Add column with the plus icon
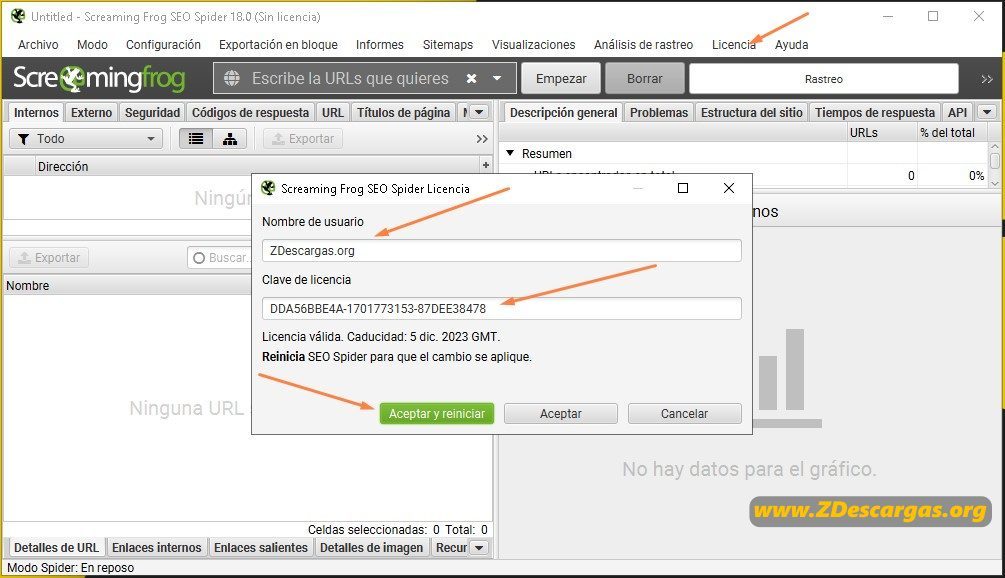This screenshot has width=1005, height=578. click(485, 165)
